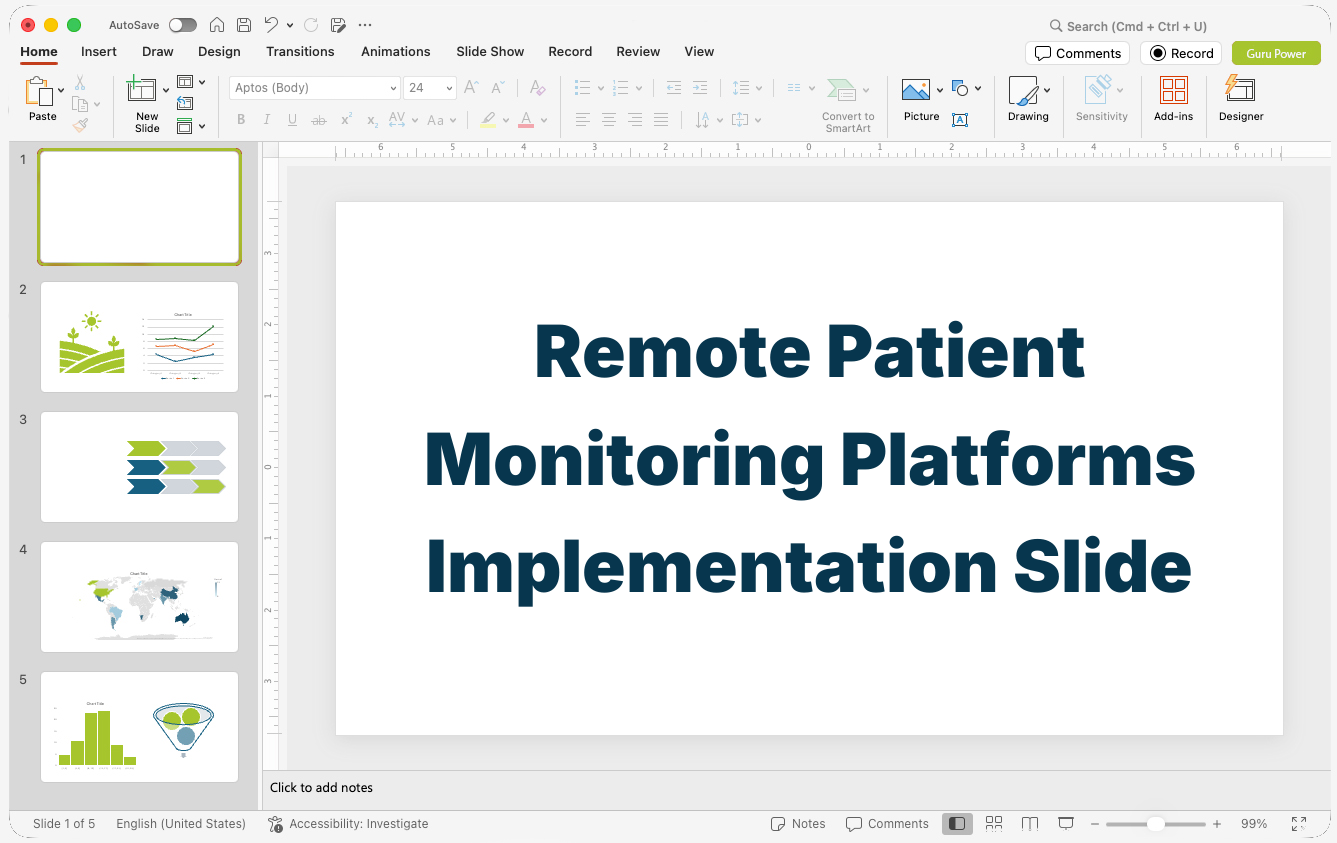This screenshot has height=843, width=1337.
Task: Click the font color swatch
Action: coord(526,120)
